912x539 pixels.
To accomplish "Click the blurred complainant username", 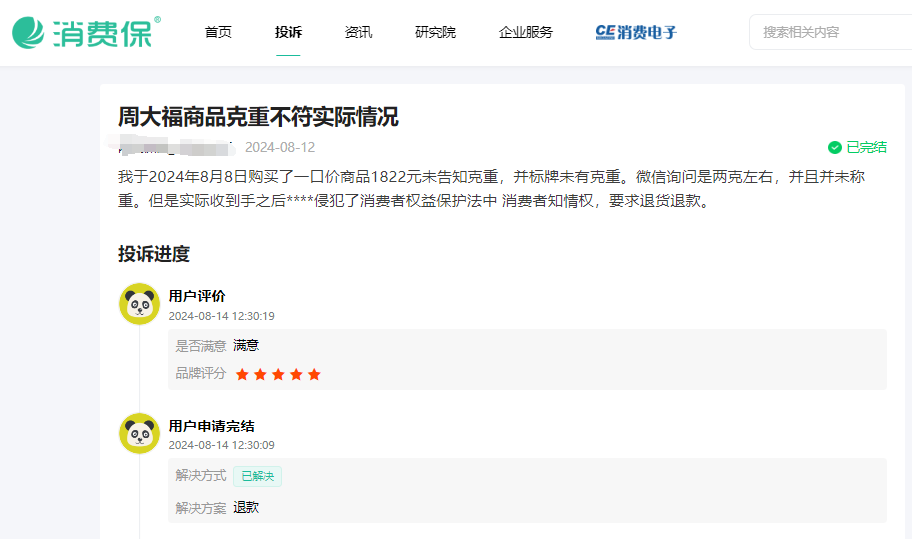I will pos(173,147).
